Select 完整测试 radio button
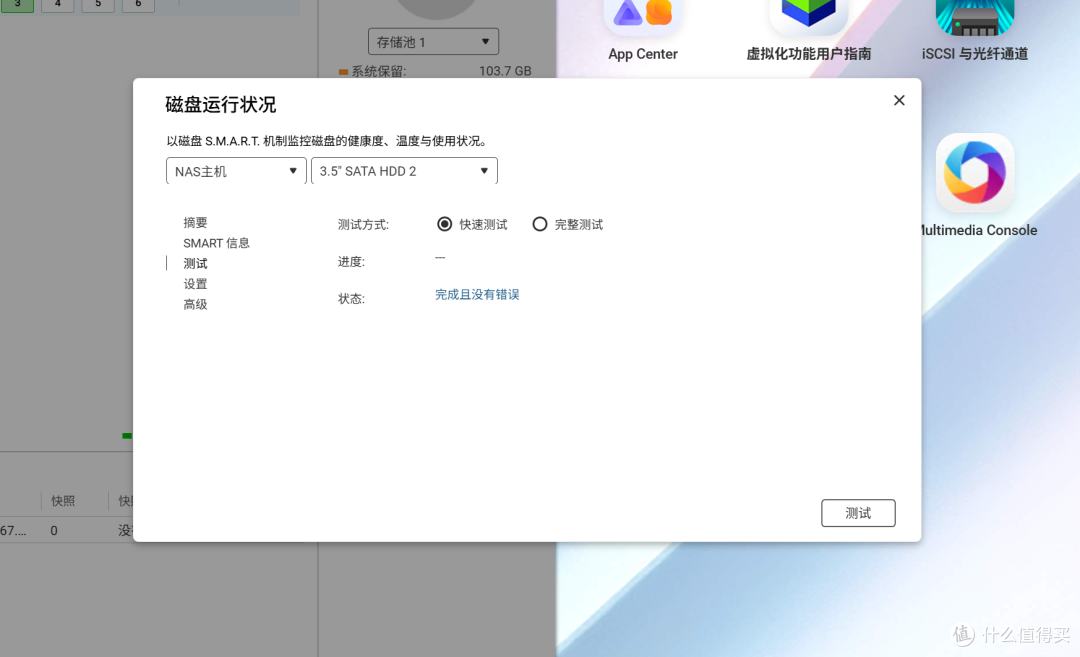1080x657 pixels. click(x=539, y=225)
